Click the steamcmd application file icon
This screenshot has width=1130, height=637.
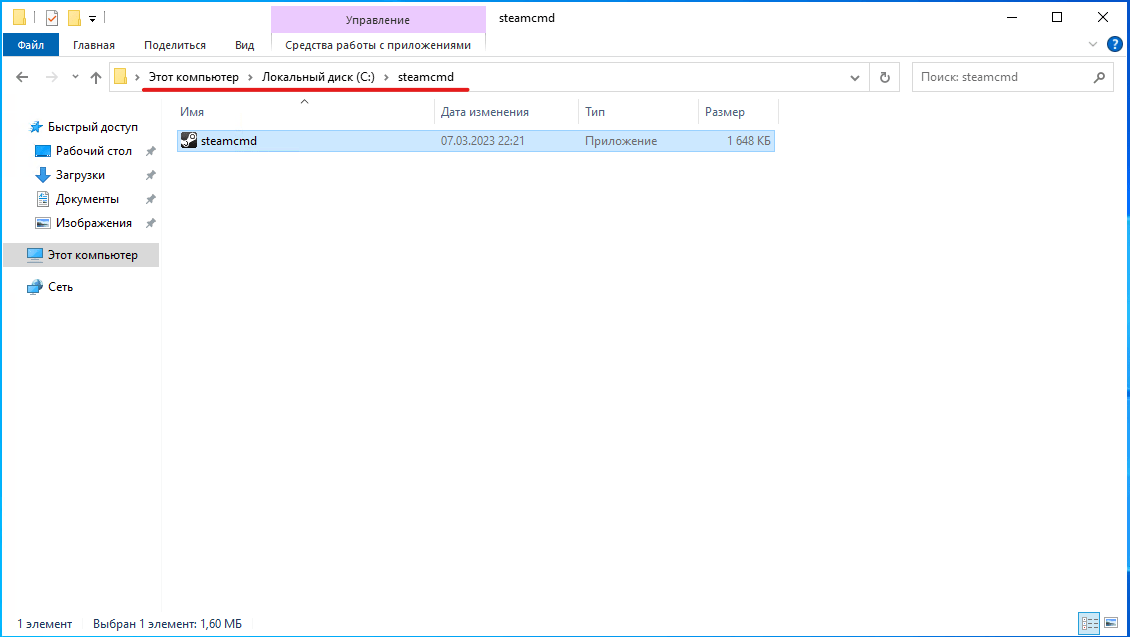click(189, 141)
